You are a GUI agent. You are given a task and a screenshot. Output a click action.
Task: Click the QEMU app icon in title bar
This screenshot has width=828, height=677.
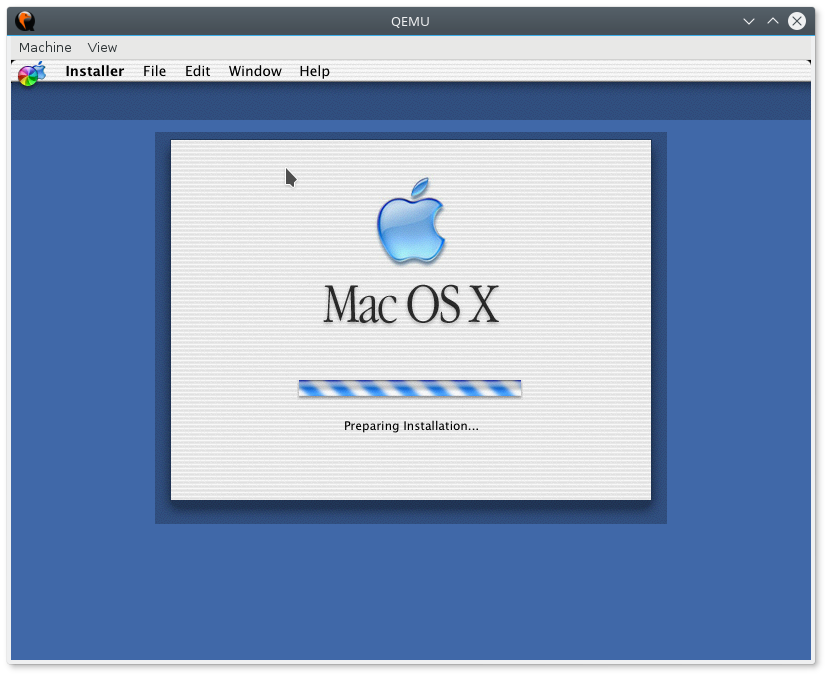pos(25,21)
